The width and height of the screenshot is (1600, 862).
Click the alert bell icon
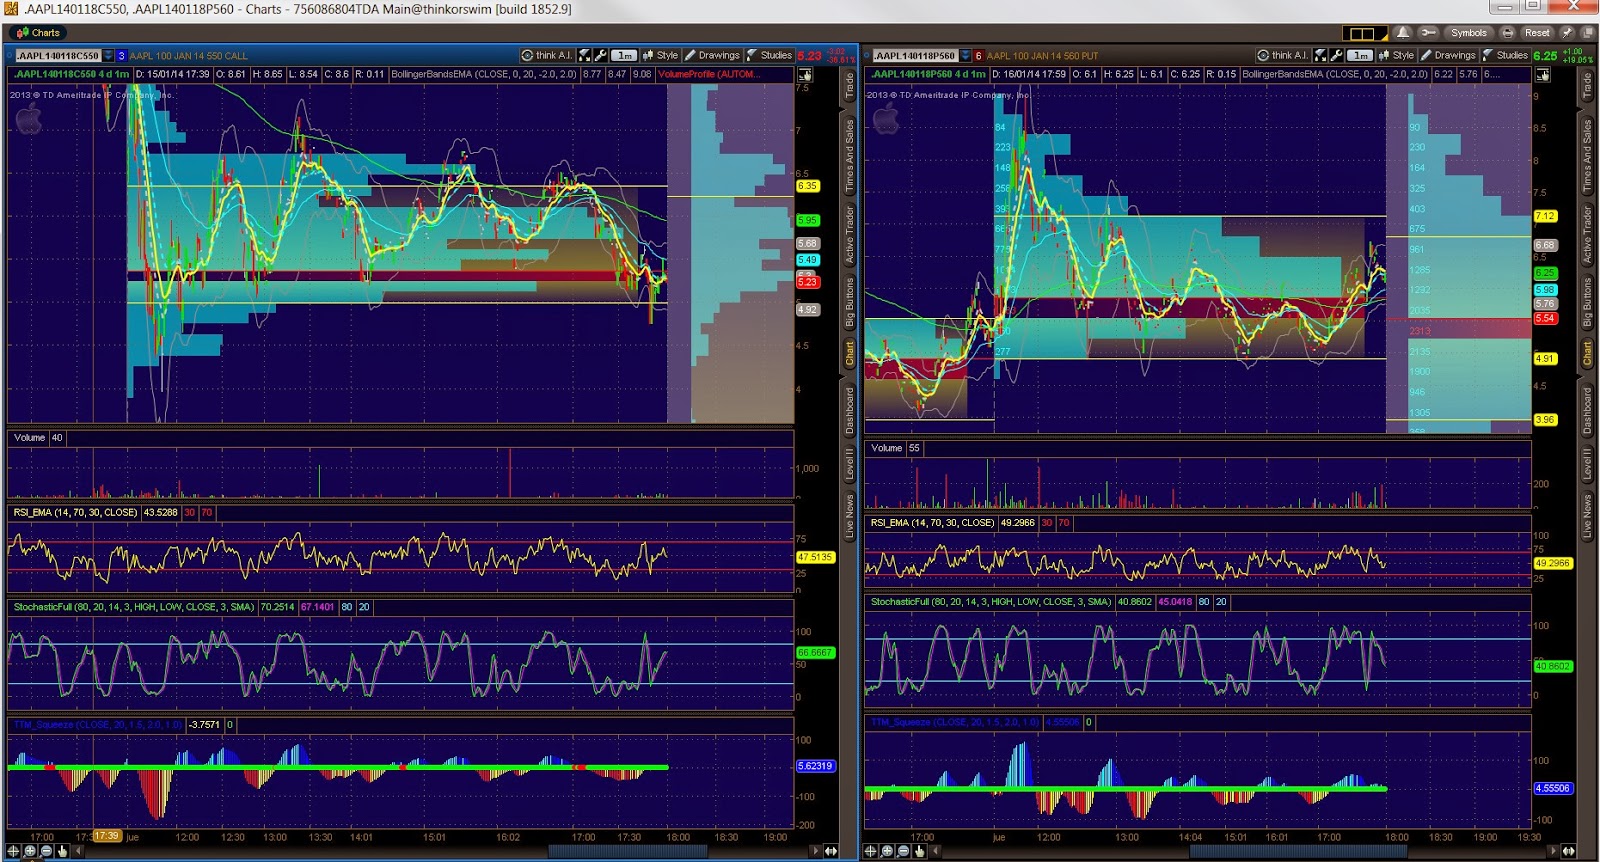1403,33
